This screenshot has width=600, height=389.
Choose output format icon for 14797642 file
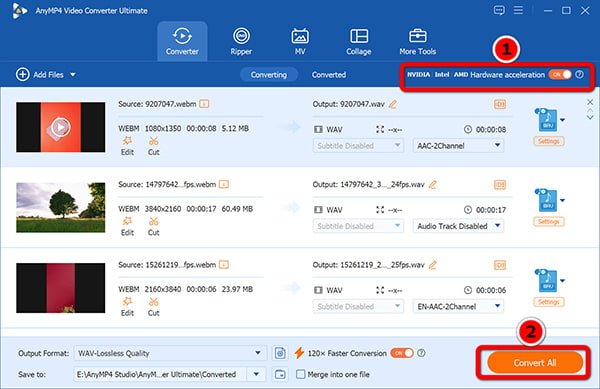(549, 200)
